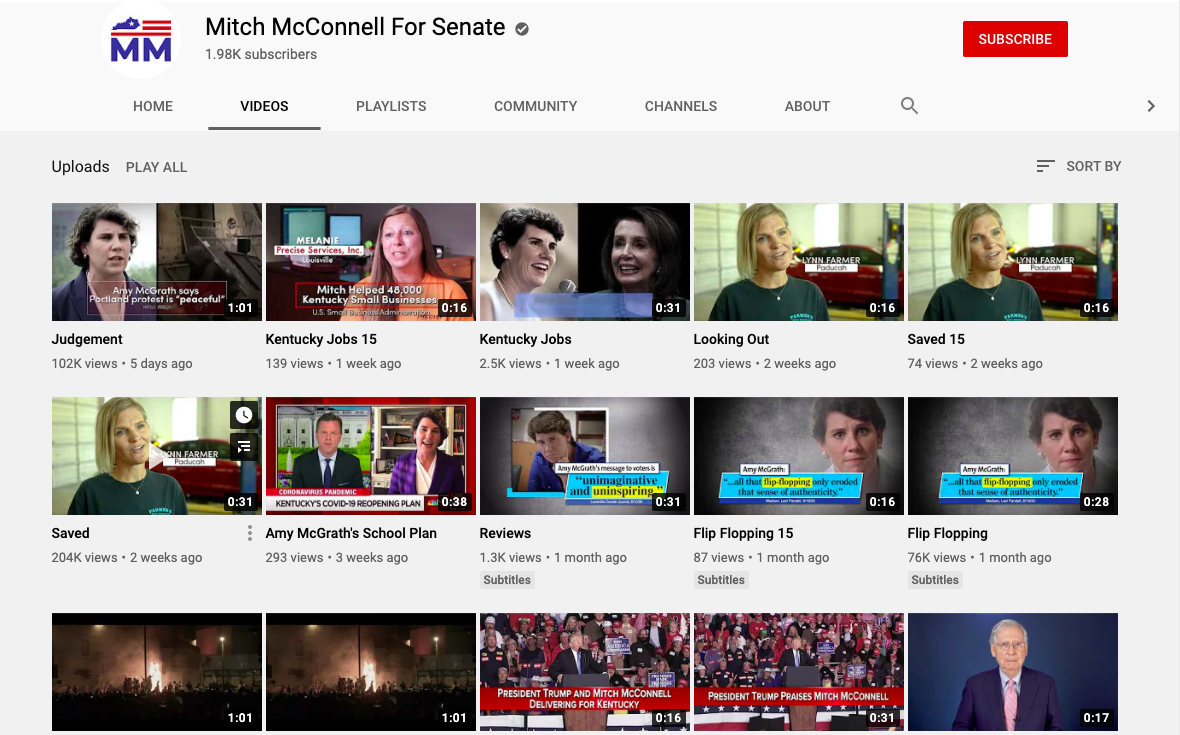Click the Flip Flopping 0:28 thumbnail
The height and width of the screenshot is (735, 1180).
pyautogui.click(x=1013, y=456)
